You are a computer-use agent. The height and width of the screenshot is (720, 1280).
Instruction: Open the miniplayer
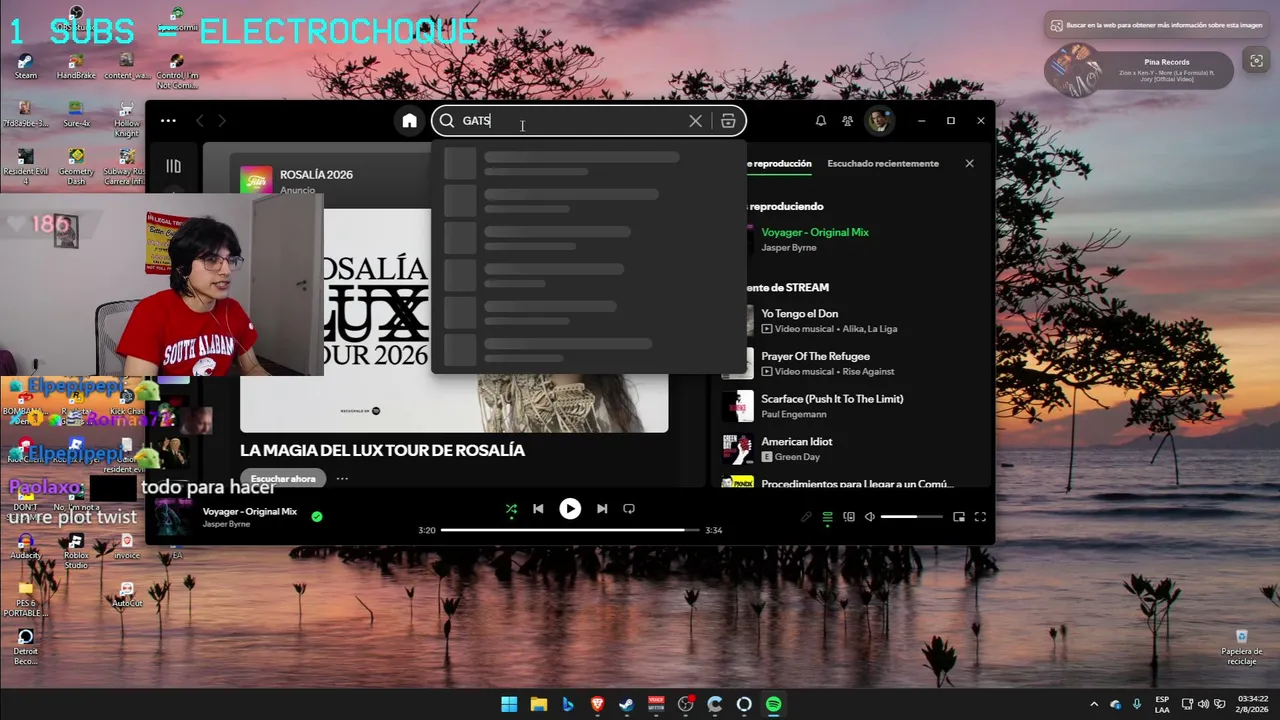pyautogui.click(x=959, y=517)
